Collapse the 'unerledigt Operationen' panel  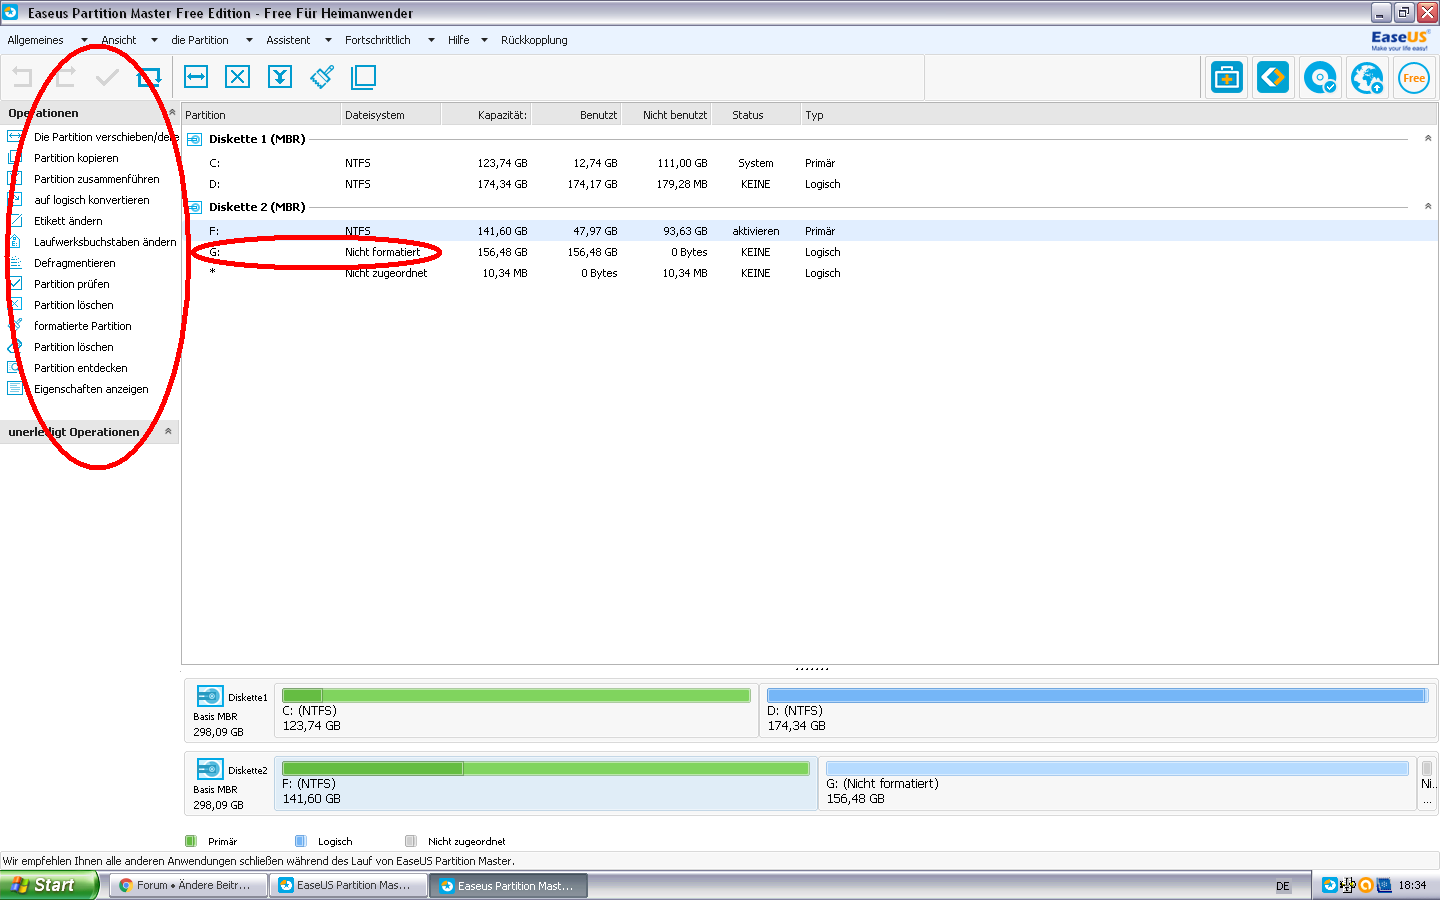pyautogui.click(x=168, y=431)
